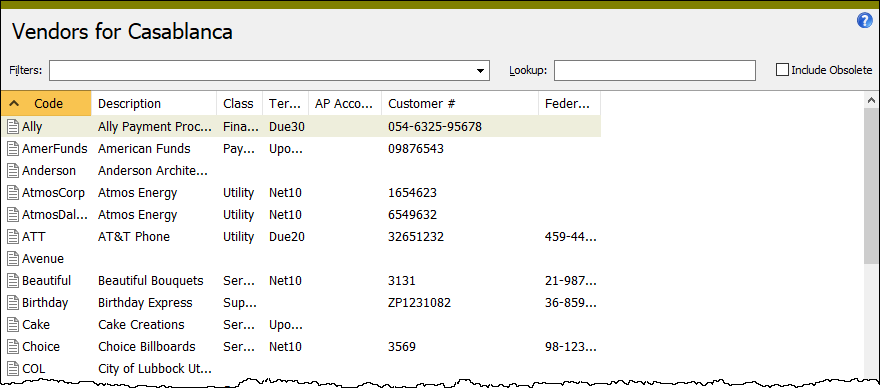Click the document icon beside Ally
Image resolution: width=880 pixels, height=388 pixels.
click(x=13, y=127)
